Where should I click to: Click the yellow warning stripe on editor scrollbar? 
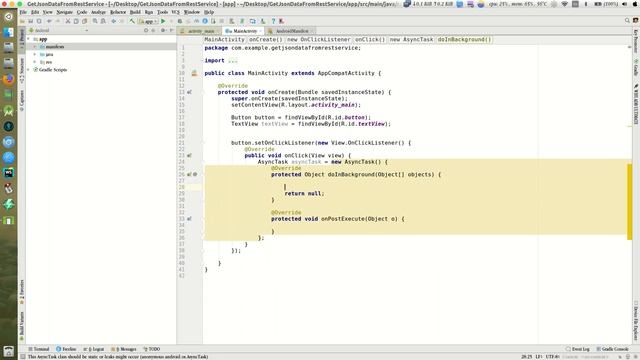tap(630, 202)
